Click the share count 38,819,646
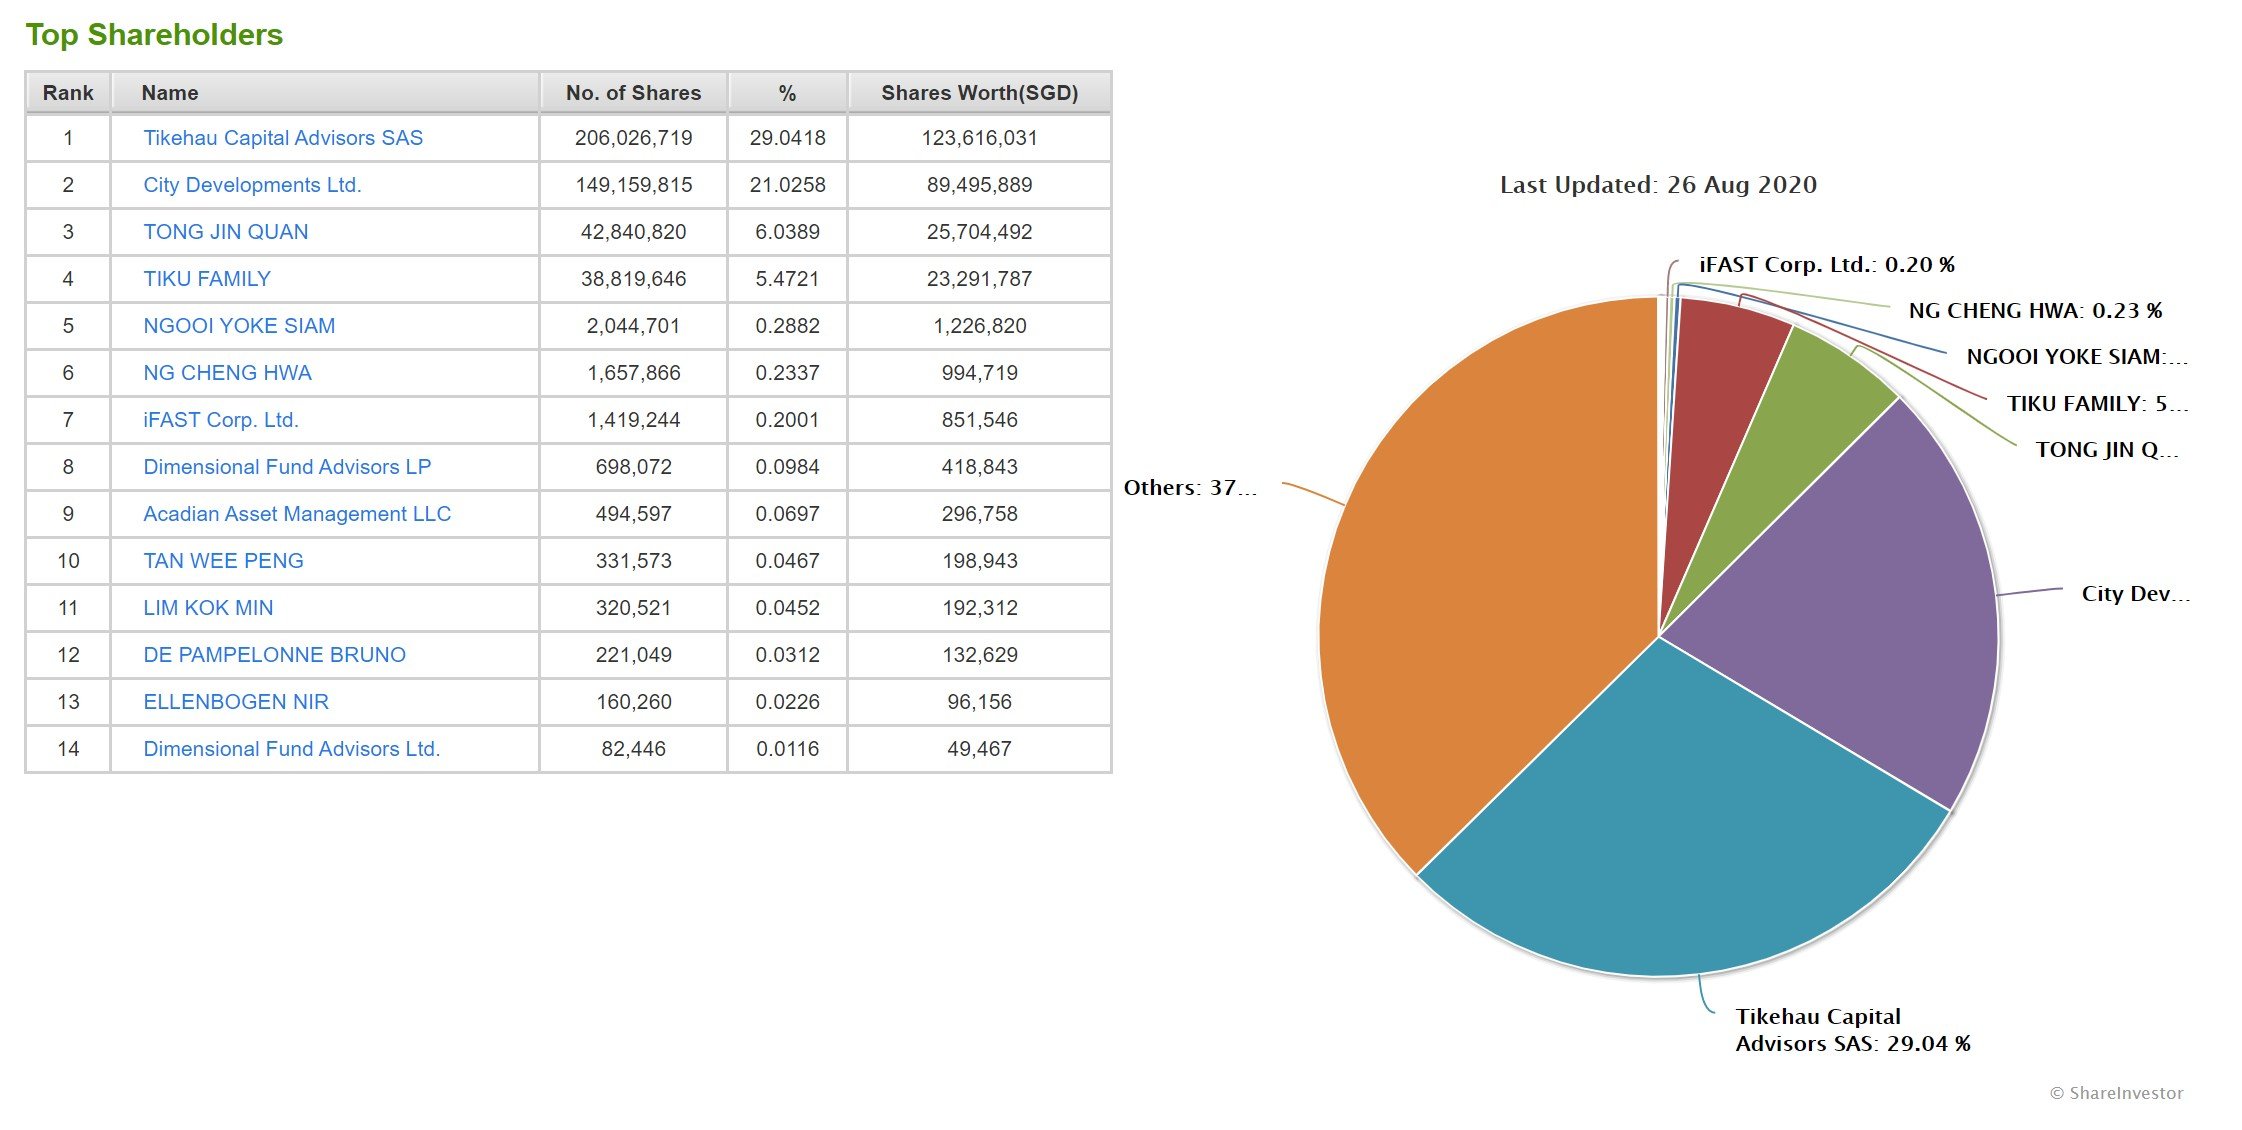This screenshot has width=2242, height=1130. click(634, 279)
